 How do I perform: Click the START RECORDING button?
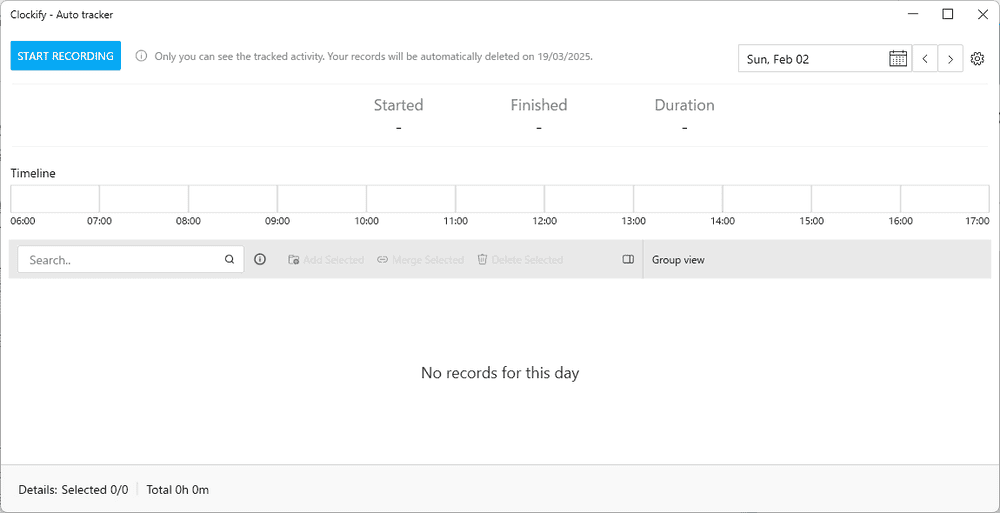coord(65,56)
